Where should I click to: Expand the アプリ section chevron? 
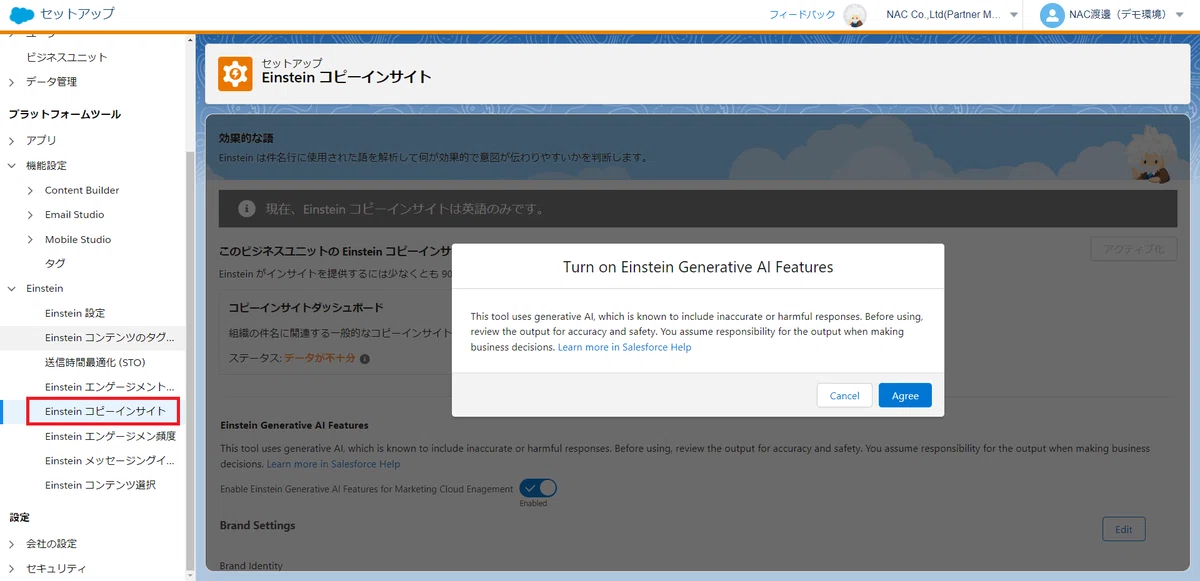(x=12, y=141)
